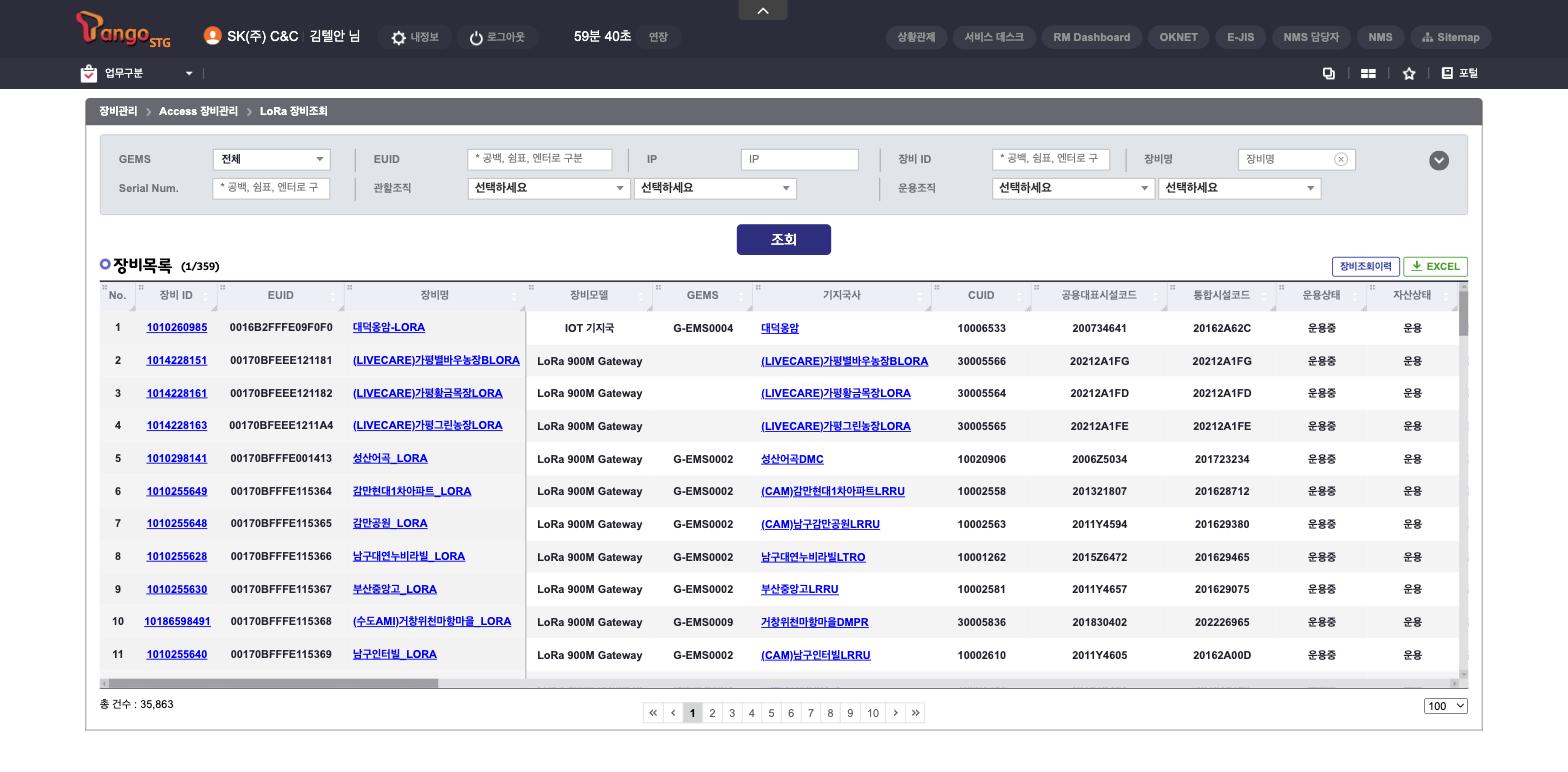Sort by the 장비 ID column arrows
The width and height of the screenshot is (1568, 772).
(206, 296)
